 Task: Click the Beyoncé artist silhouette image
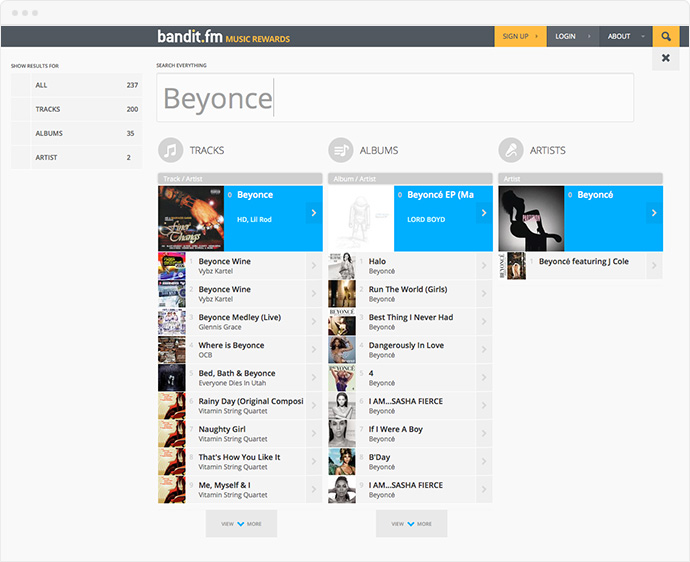[x=531, y=219]
